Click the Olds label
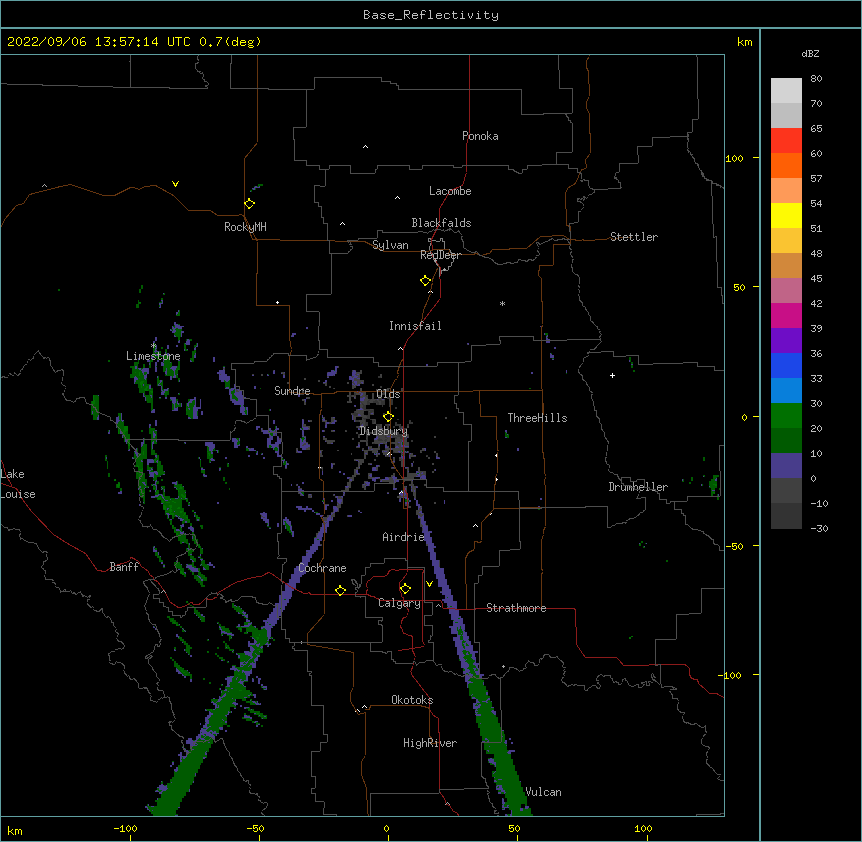Viewport: 862px width, 842px height. [x=388, y=394]
